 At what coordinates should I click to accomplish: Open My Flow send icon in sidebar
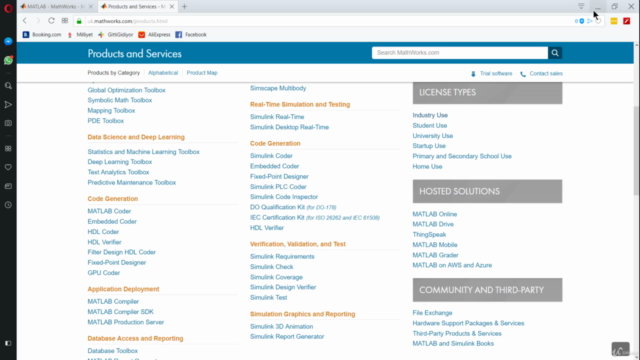point(8,105)
